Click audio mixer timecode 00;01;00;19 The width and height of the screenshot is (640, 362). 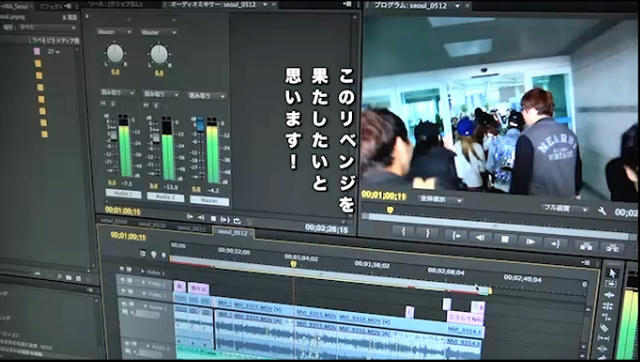pyautogui.click(x=123, y=211)
